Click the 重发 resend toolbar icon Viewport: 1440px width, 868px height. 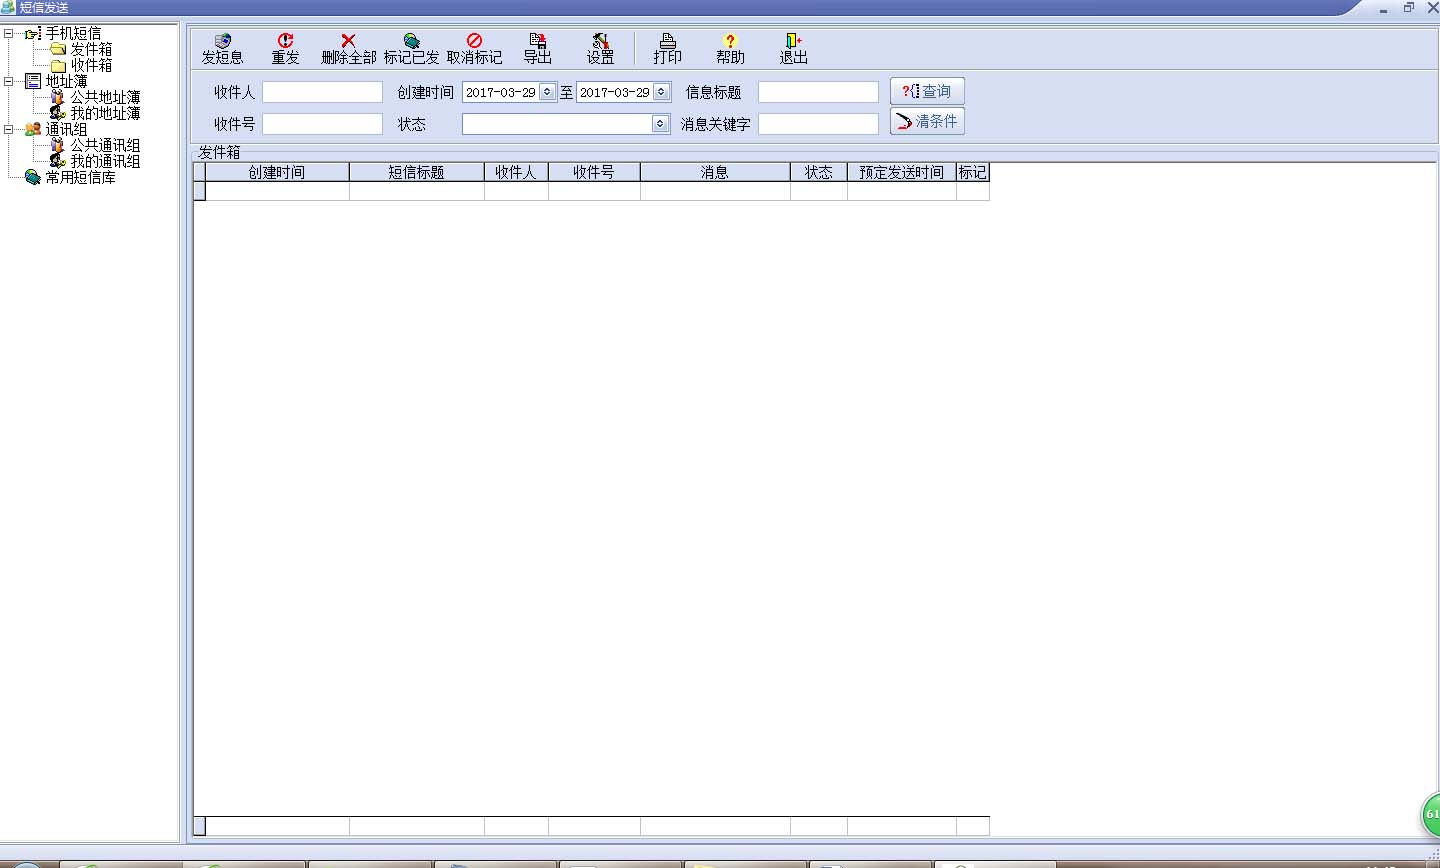(x=285, y=48)
